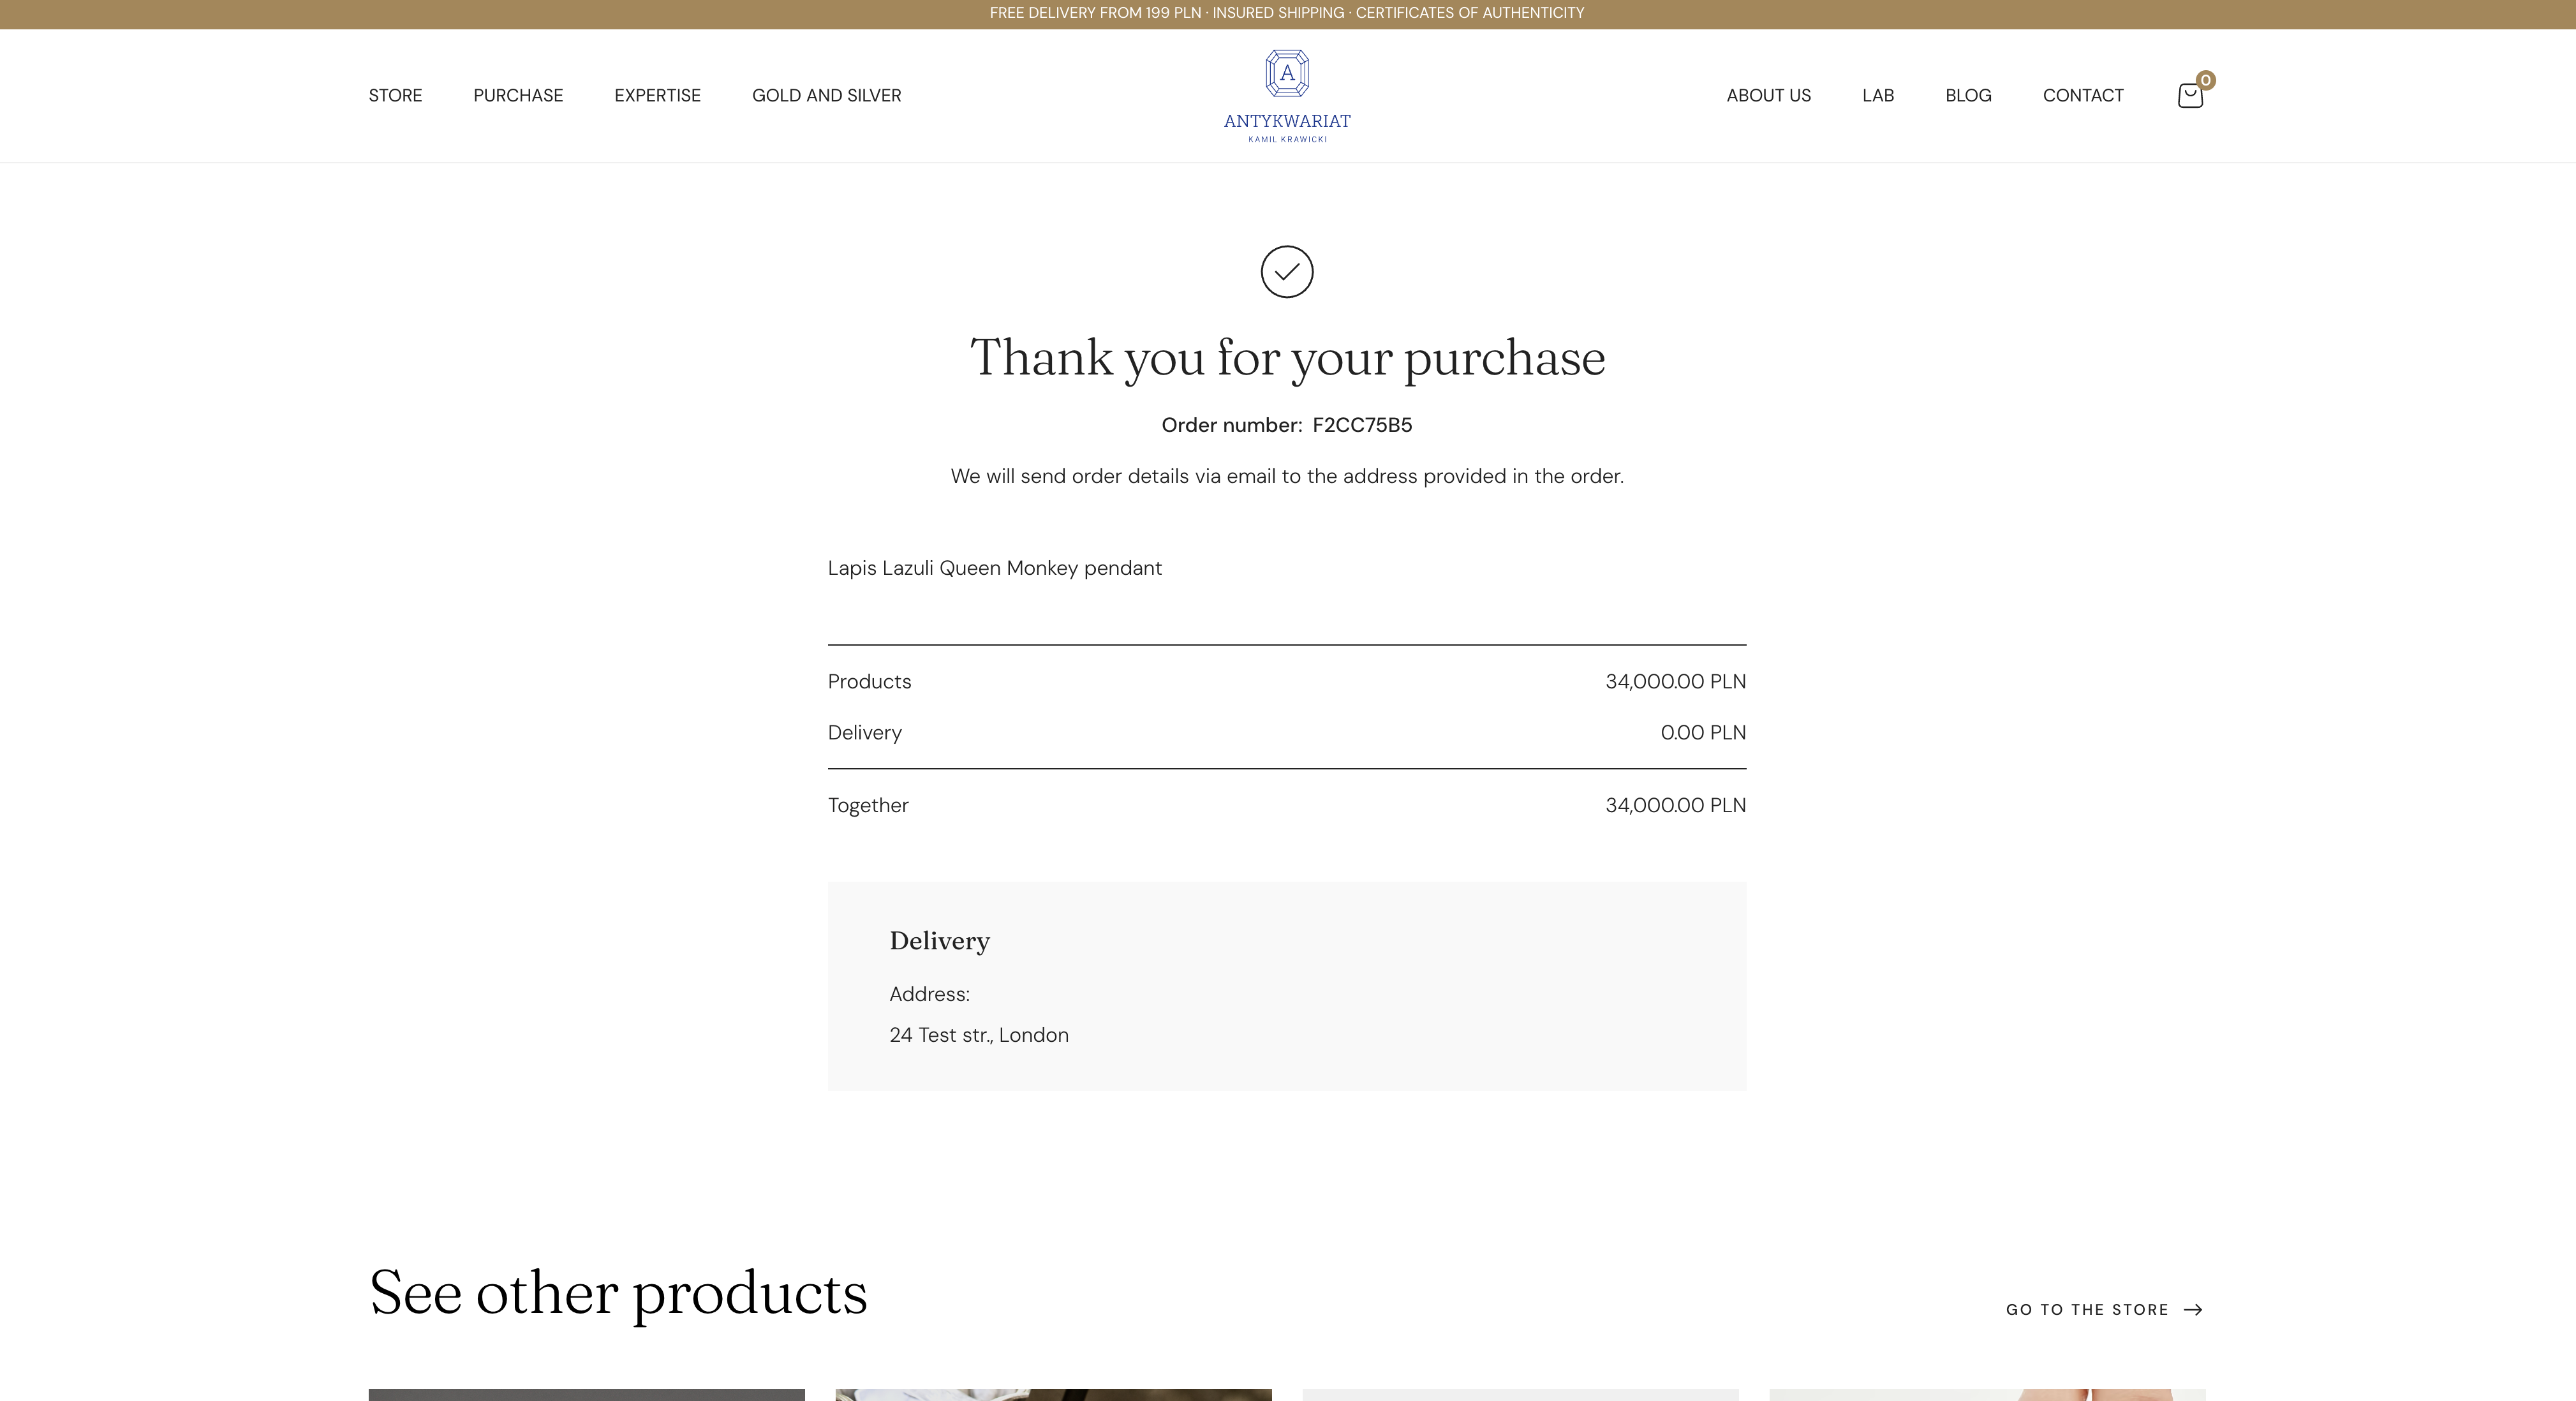Open the Gold and Silver section

[826, 96]
